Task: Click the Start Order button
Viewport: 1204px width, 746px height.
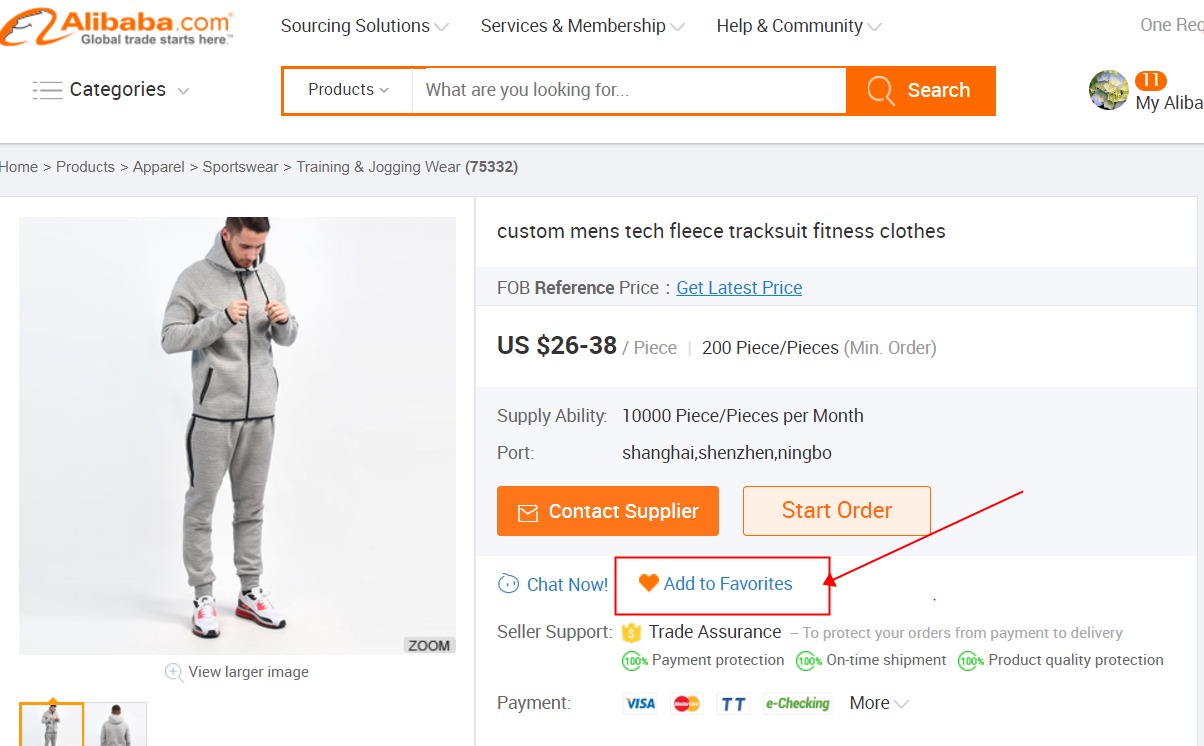Action: click(836, 511)
